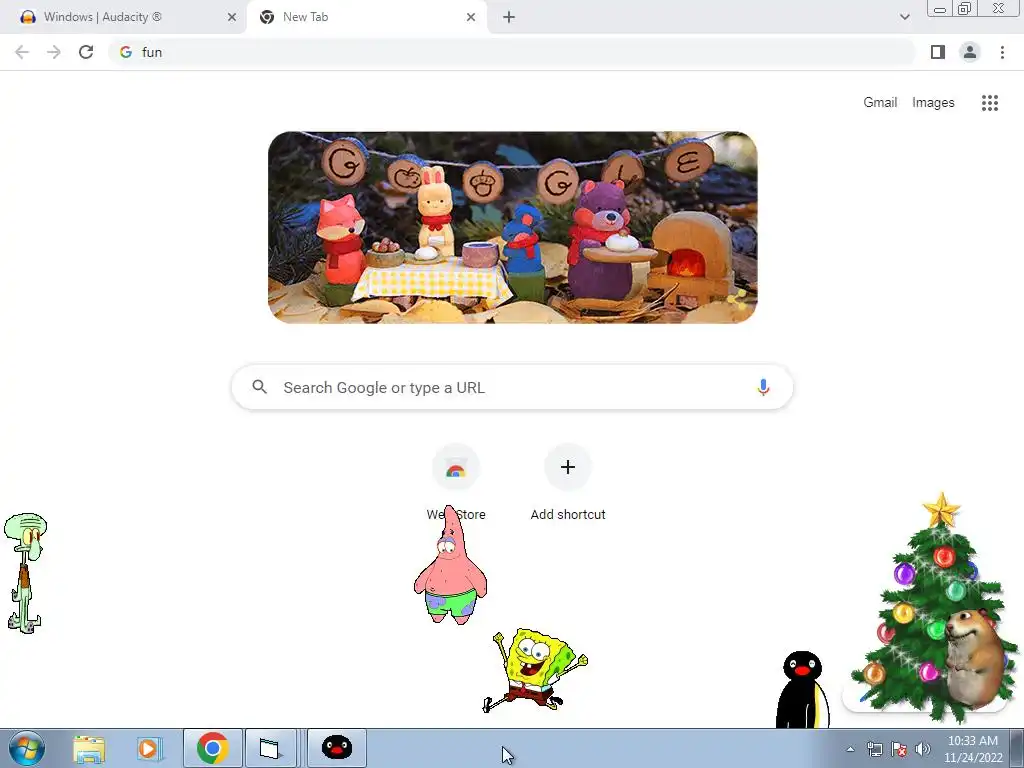1024x768 pixels.
Task: Click the Patrick Star desktop character
Action: coord(451,567)
